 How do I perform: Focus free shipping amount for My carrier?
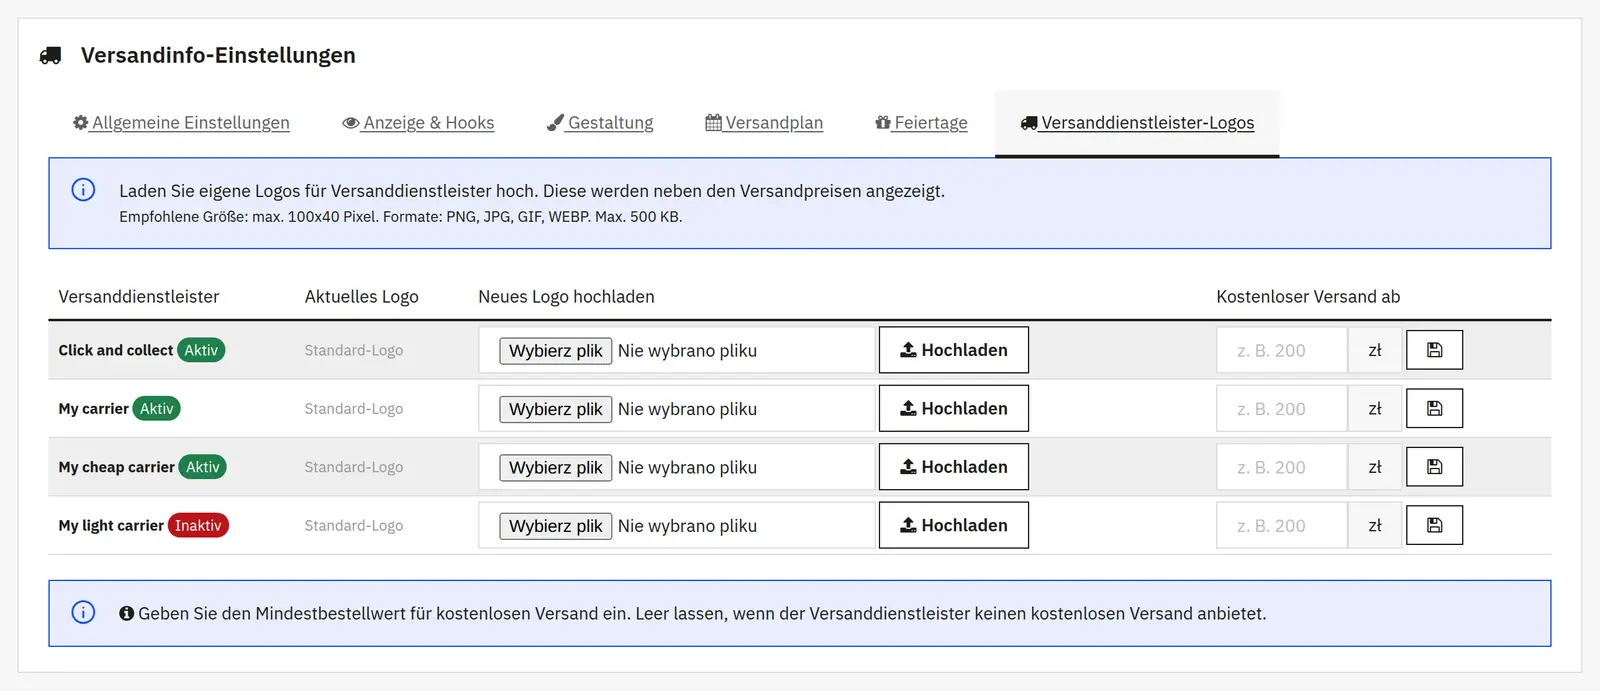point(1282,408)
